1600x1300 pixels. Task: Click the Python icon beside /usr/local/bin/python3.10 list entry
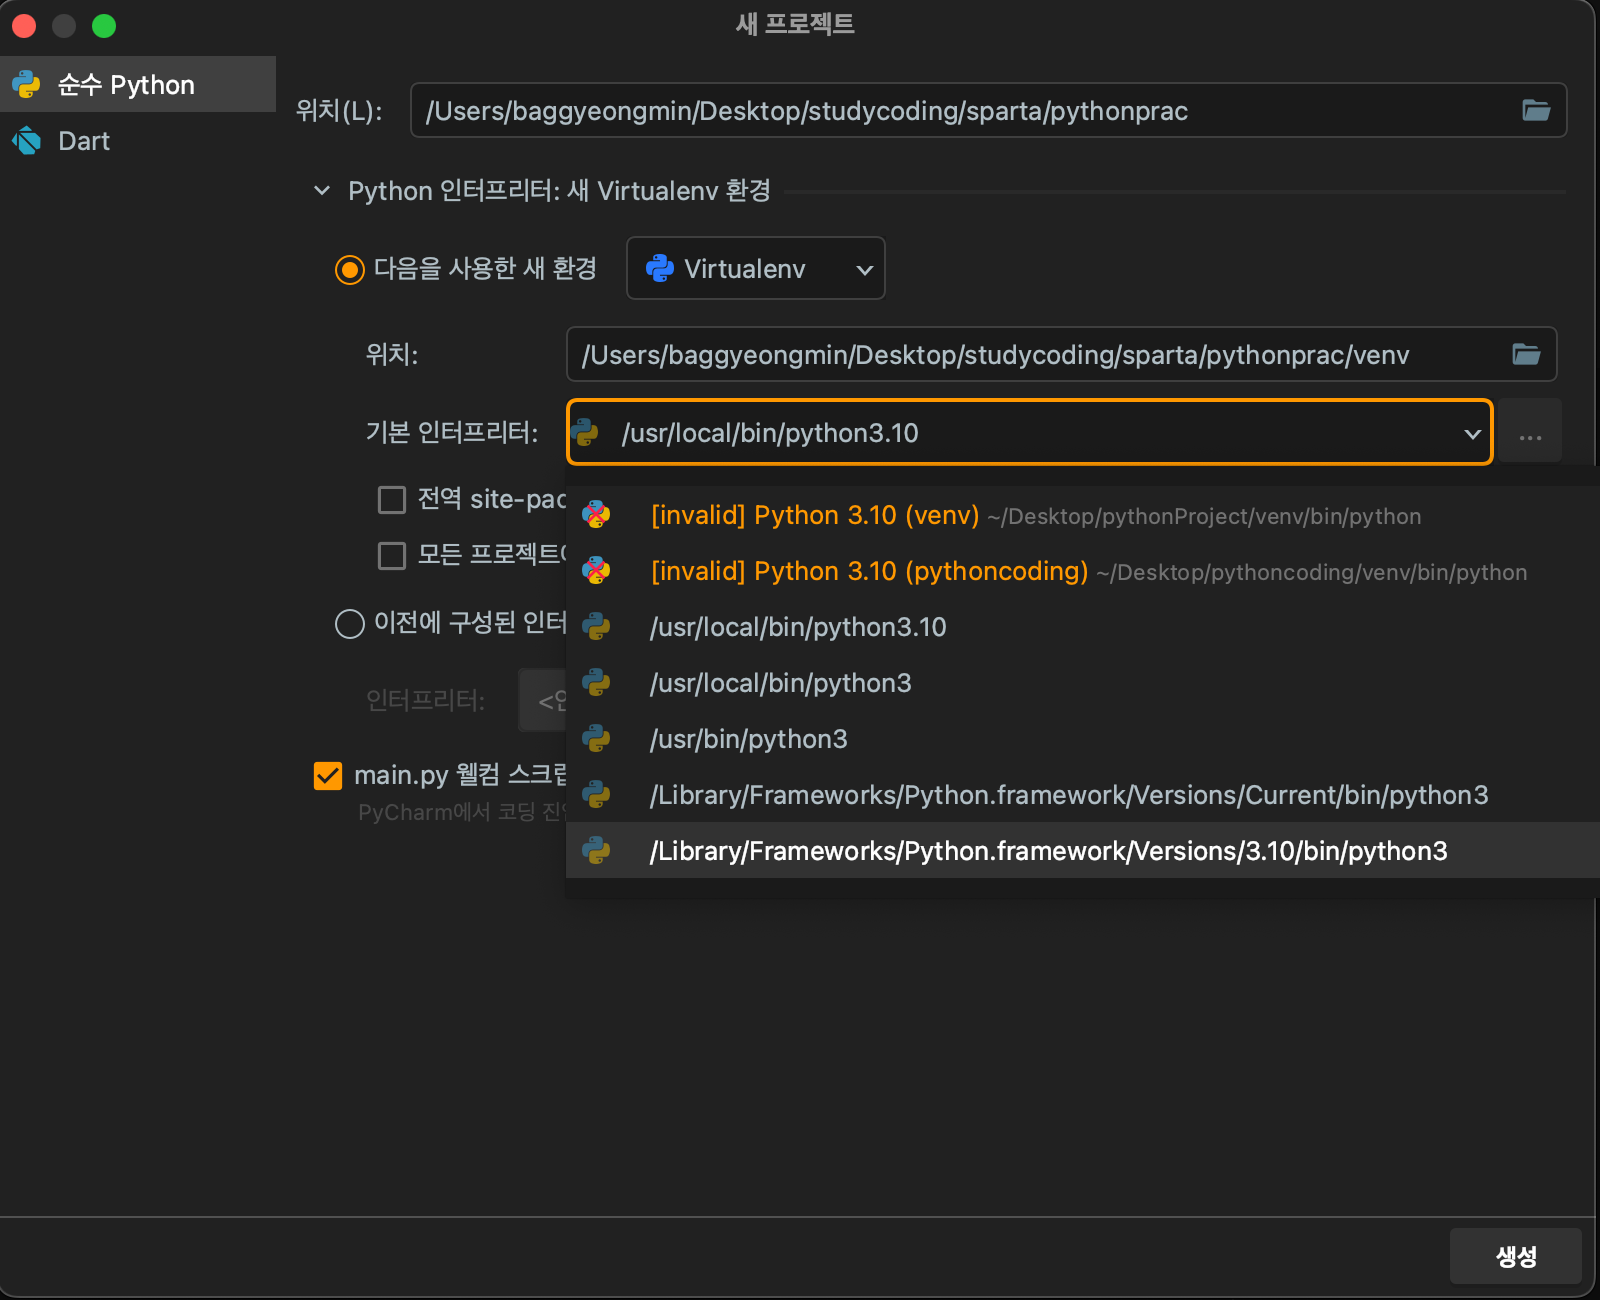[x=596, y=627]
